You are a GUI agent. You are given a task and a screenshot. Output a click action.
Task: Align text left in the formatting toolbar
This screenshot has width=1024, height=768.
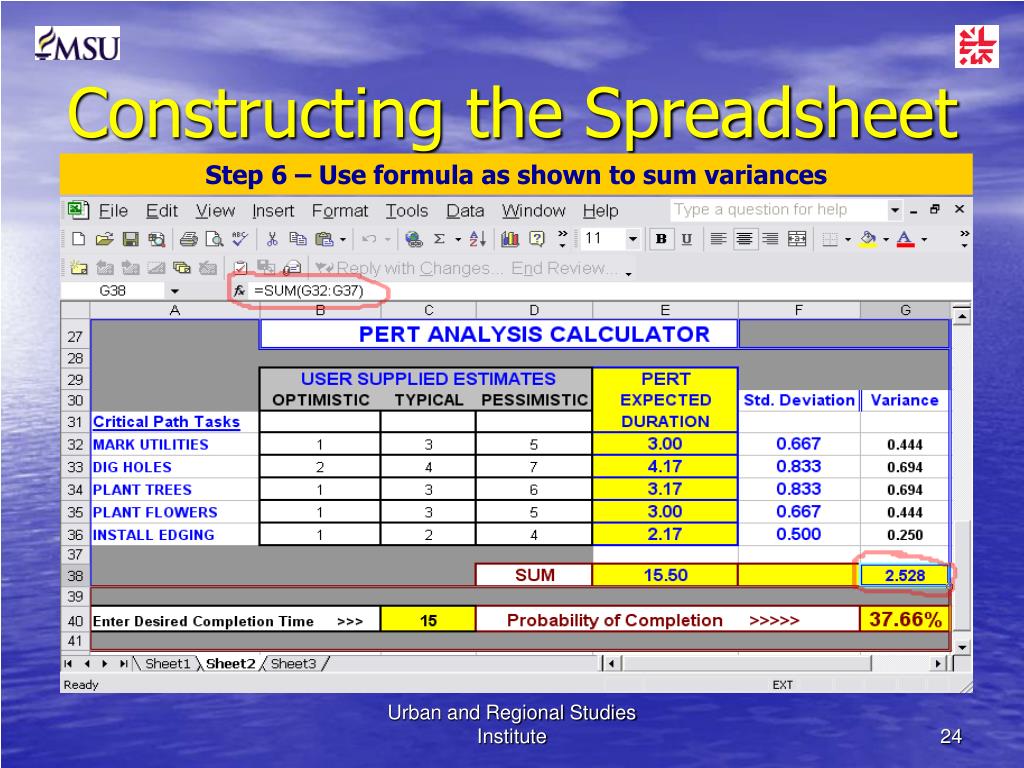point(718,239)
